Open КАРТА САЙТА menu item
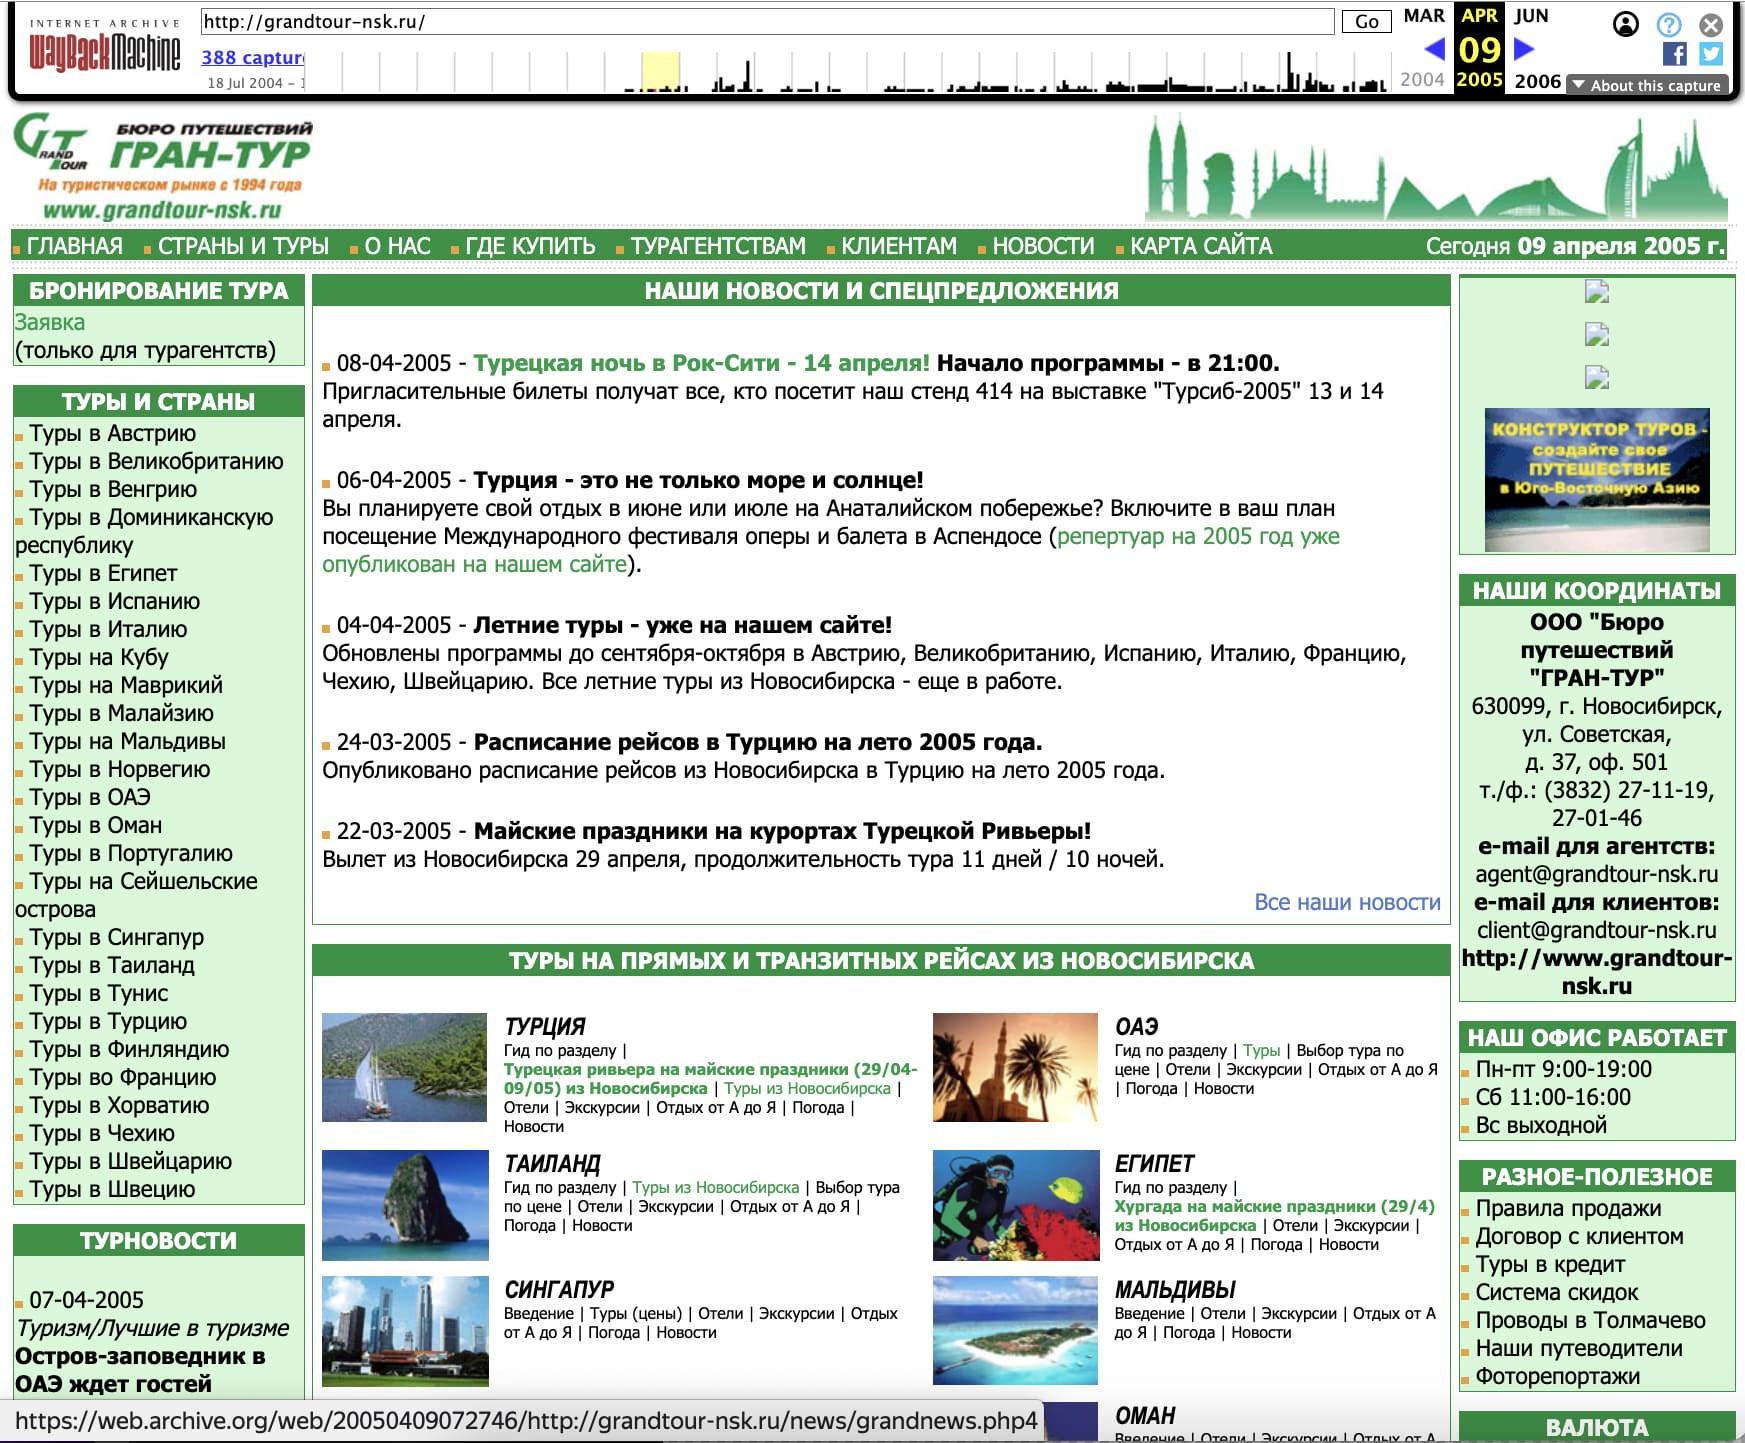Screen dimensions: 1745x1443 pos(1201,246)
